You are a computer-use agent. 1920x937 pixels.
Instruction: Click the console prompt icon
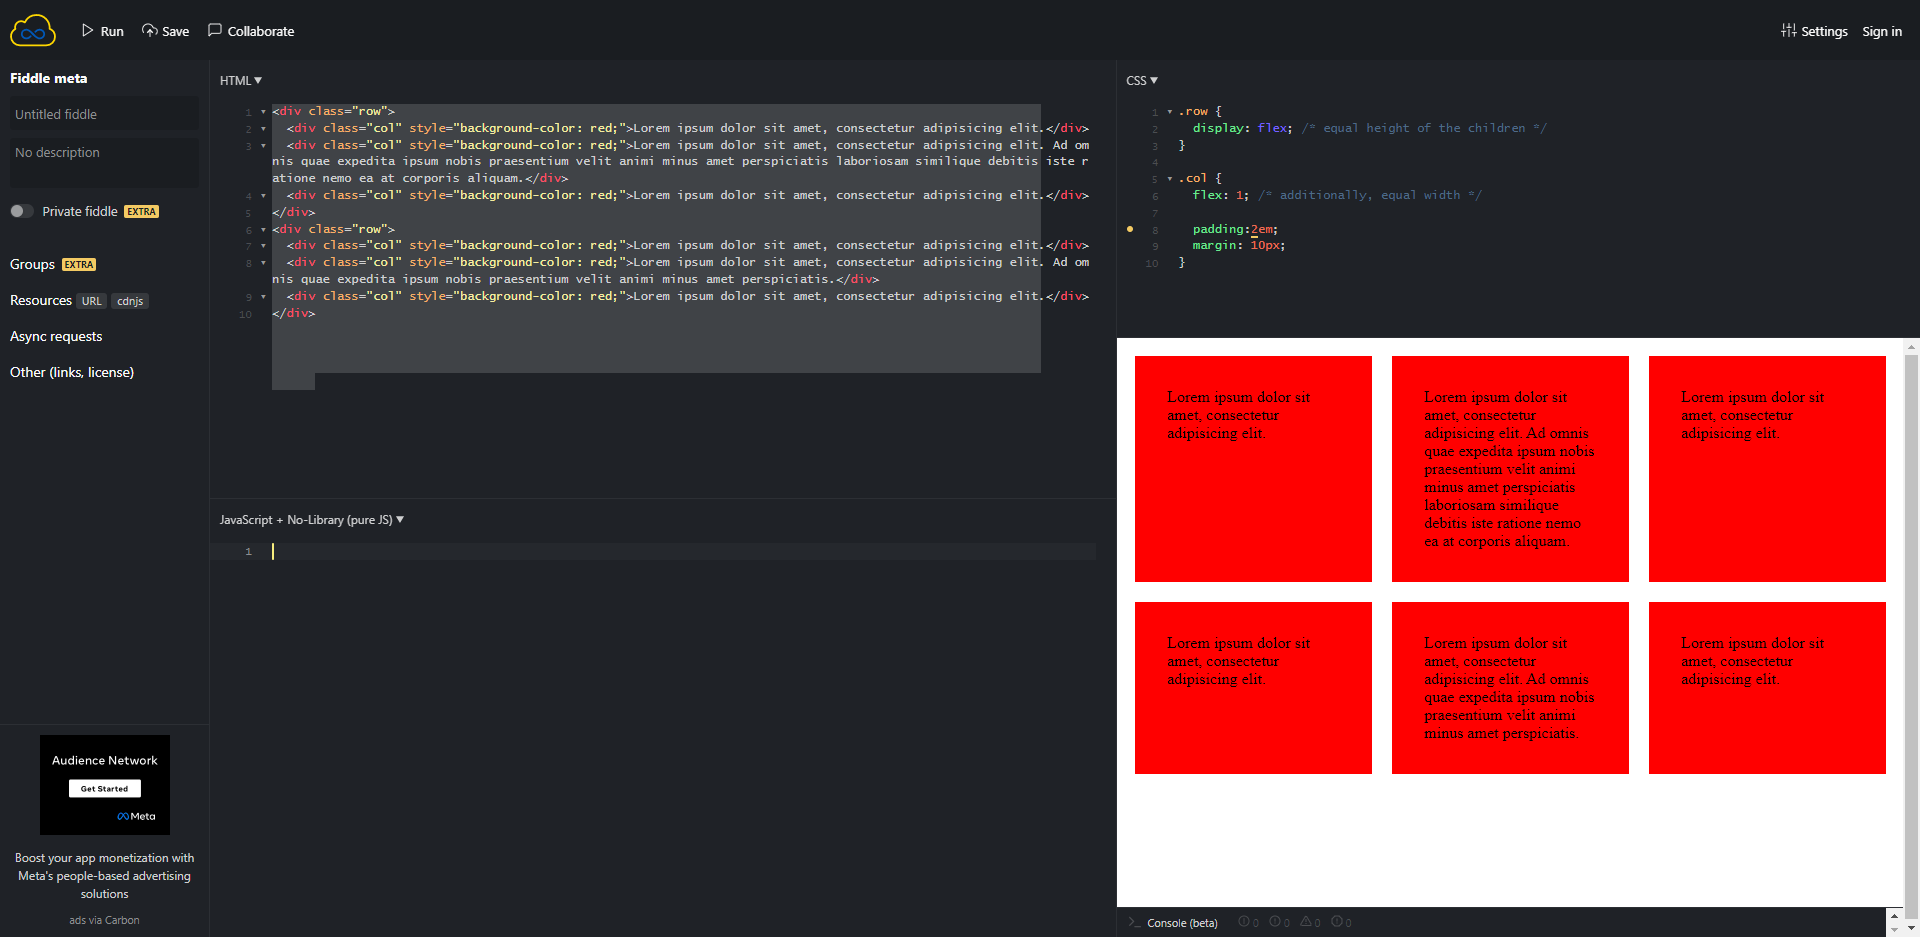[x=1134, y=922]
